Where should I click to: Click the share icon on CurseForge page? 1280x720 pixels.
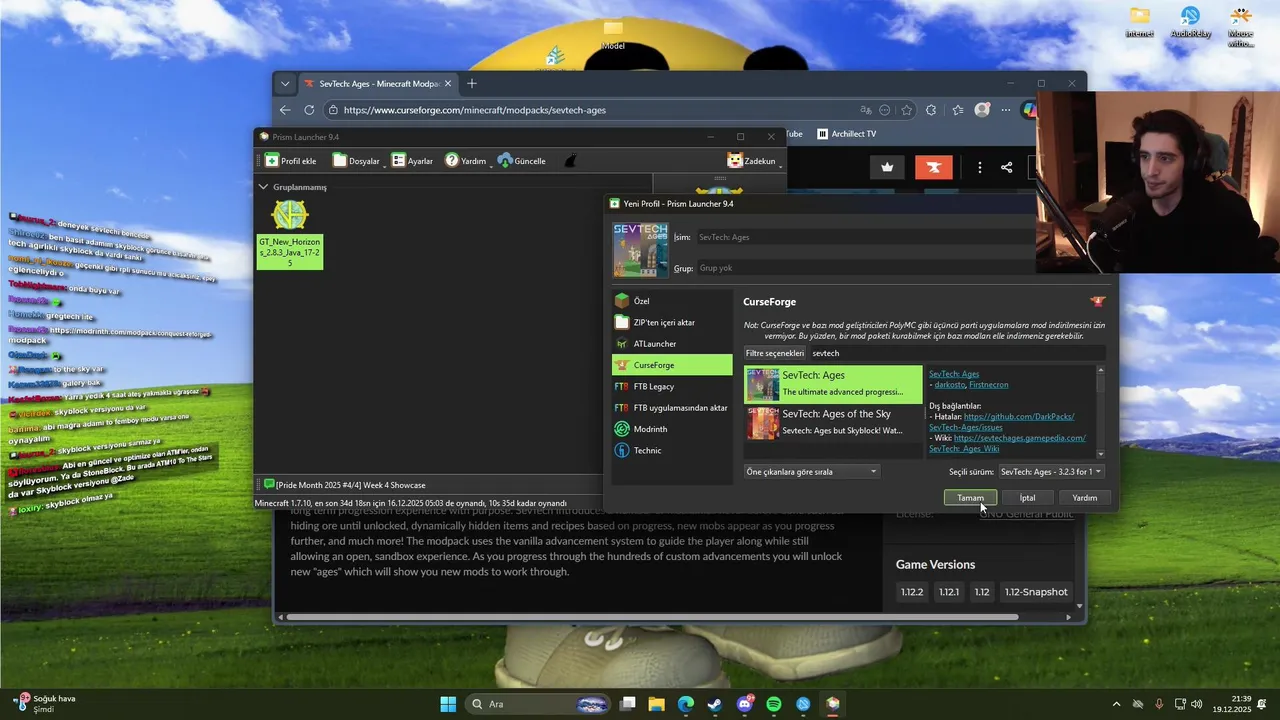[x=1007, y=167]
